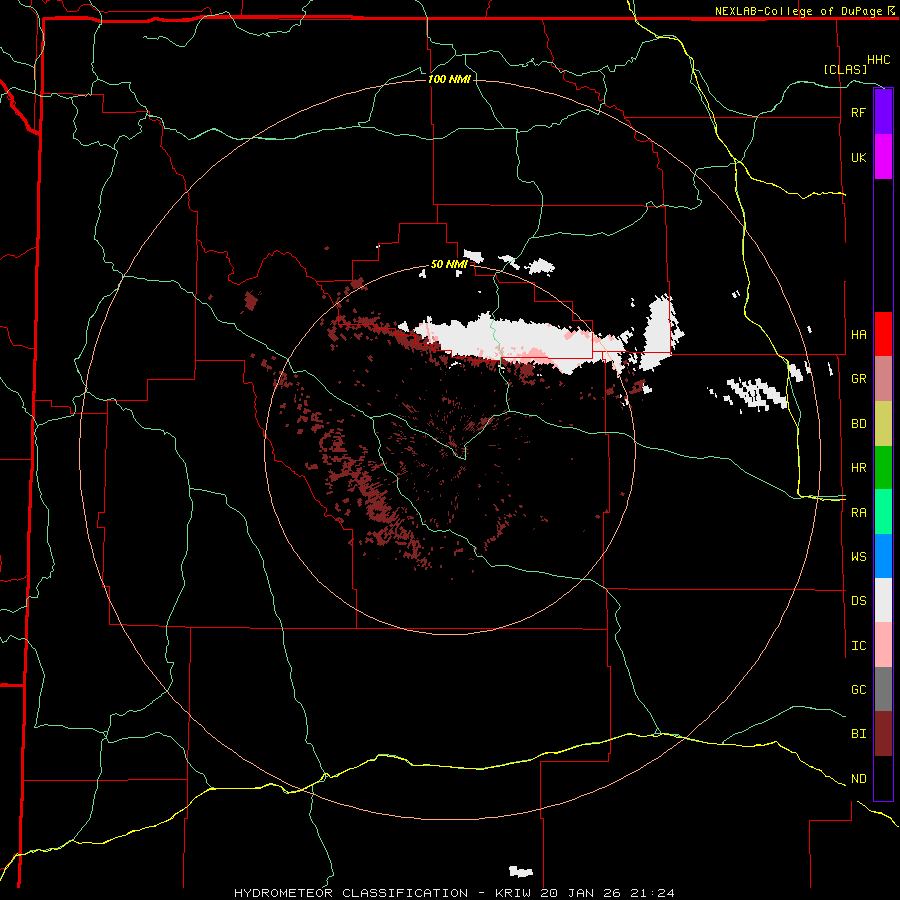Click the HA red legend swatch
This screenshot has width=900, height=900.
tap(883, 334)
